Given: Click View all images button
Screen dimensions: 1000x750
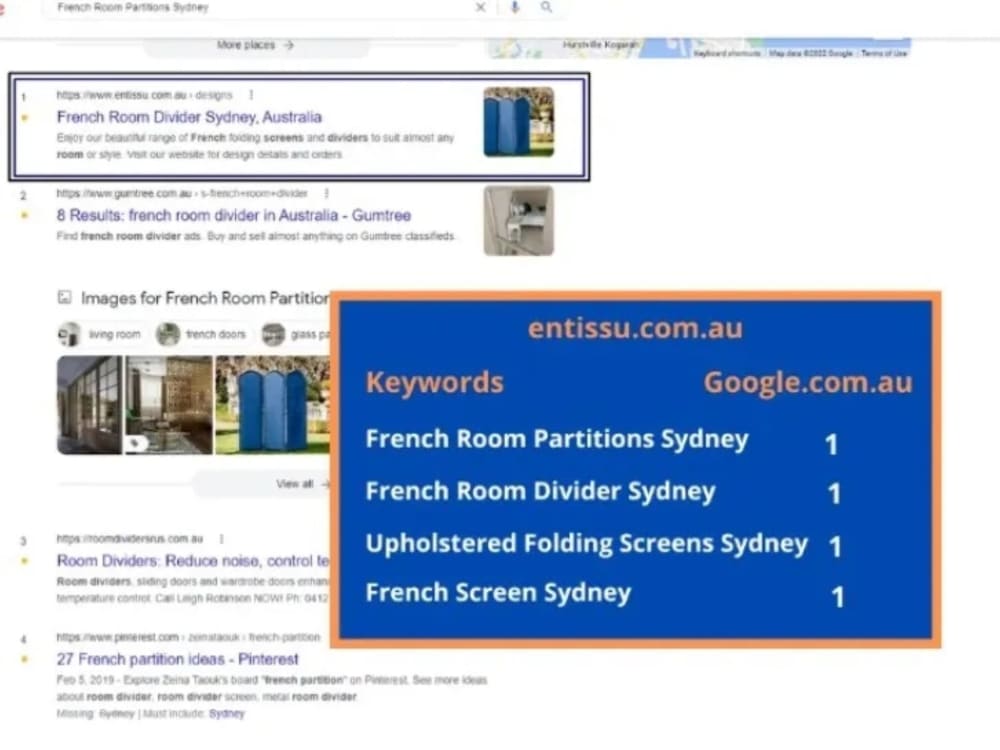Looking at the screenshot, I should (261, 484).
